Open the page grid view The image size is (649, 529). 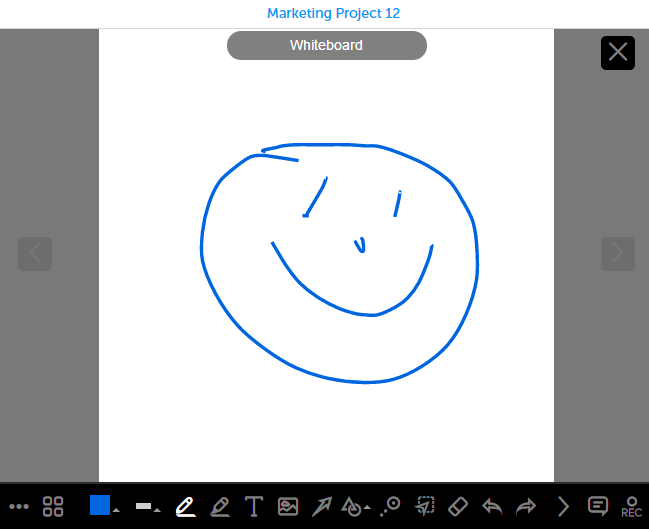(x=53, y=506)
